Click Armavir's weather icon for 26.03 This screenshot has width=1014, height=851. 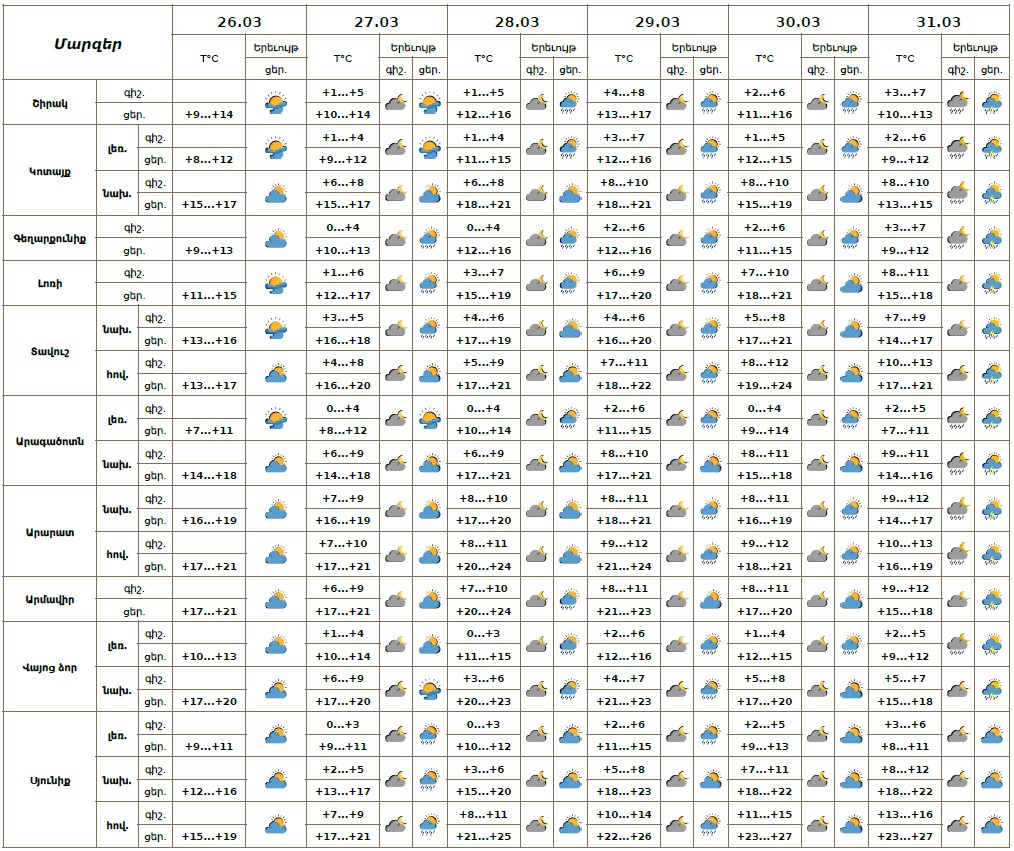[x=275, y=600]
